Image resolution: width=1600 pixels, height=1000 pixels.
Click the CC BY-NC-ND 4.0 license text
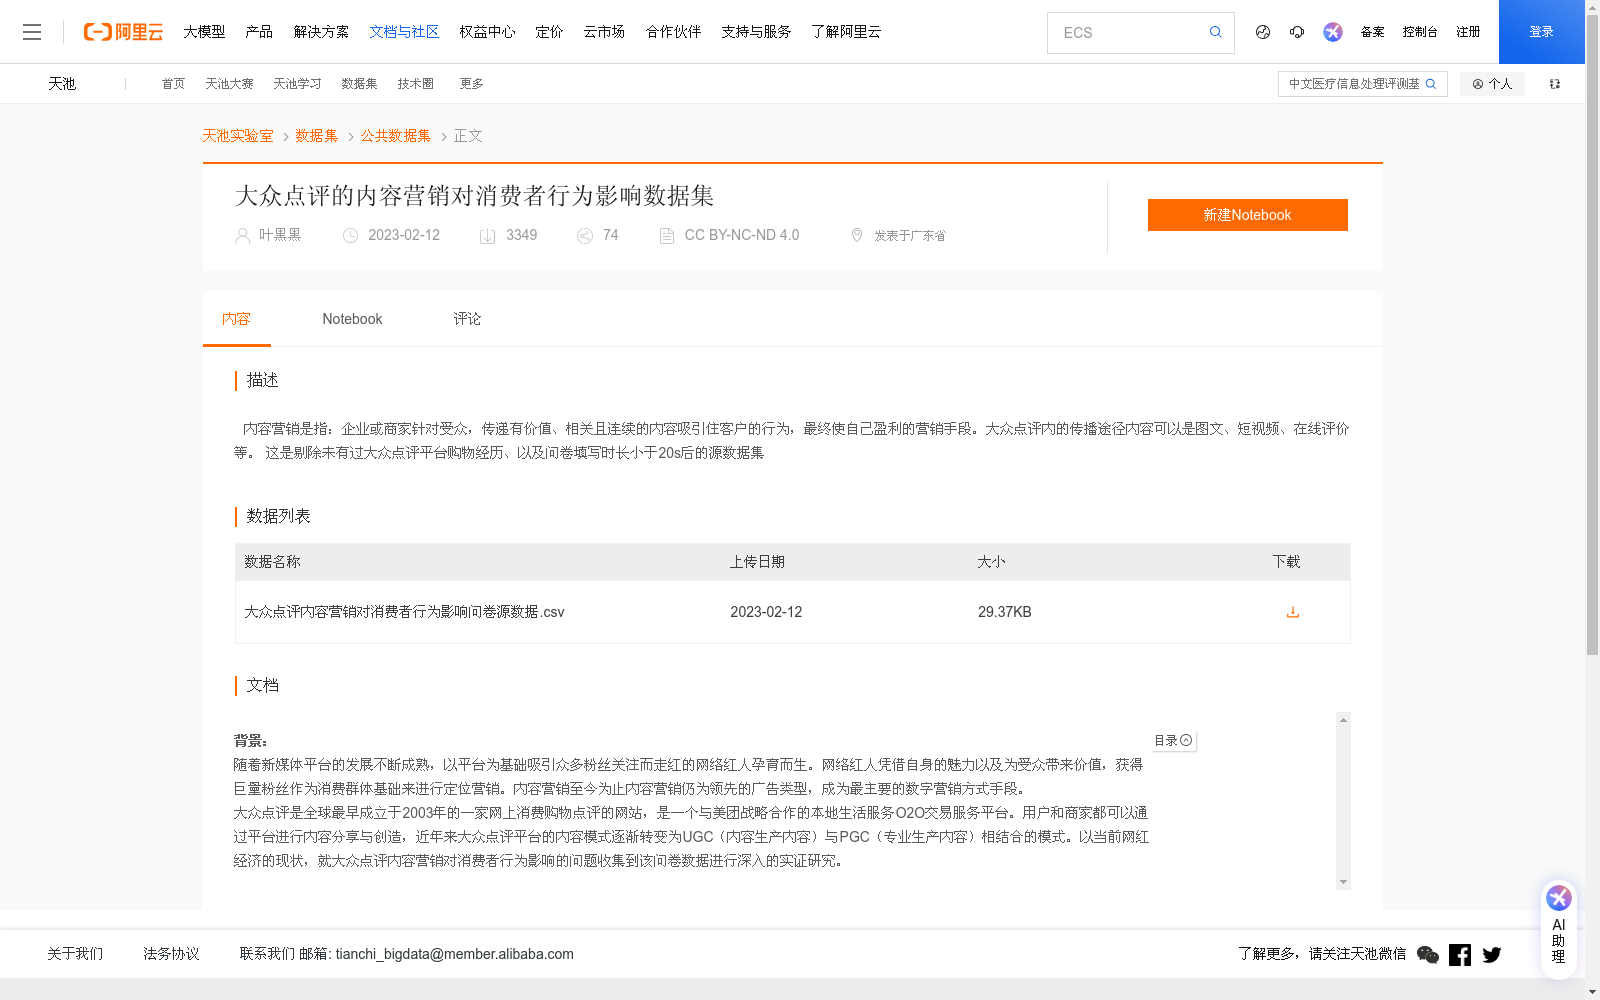pos(742,235)
